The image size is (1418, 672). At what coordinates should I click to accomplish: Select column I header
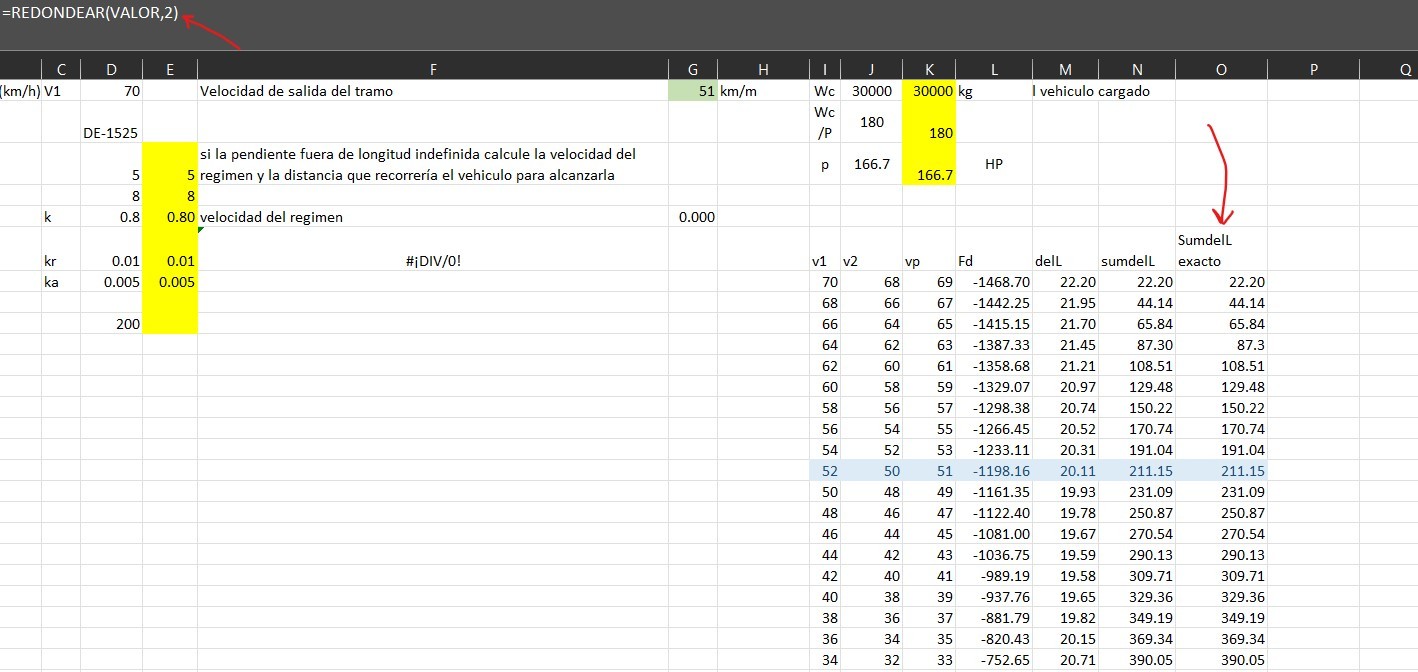825,69
